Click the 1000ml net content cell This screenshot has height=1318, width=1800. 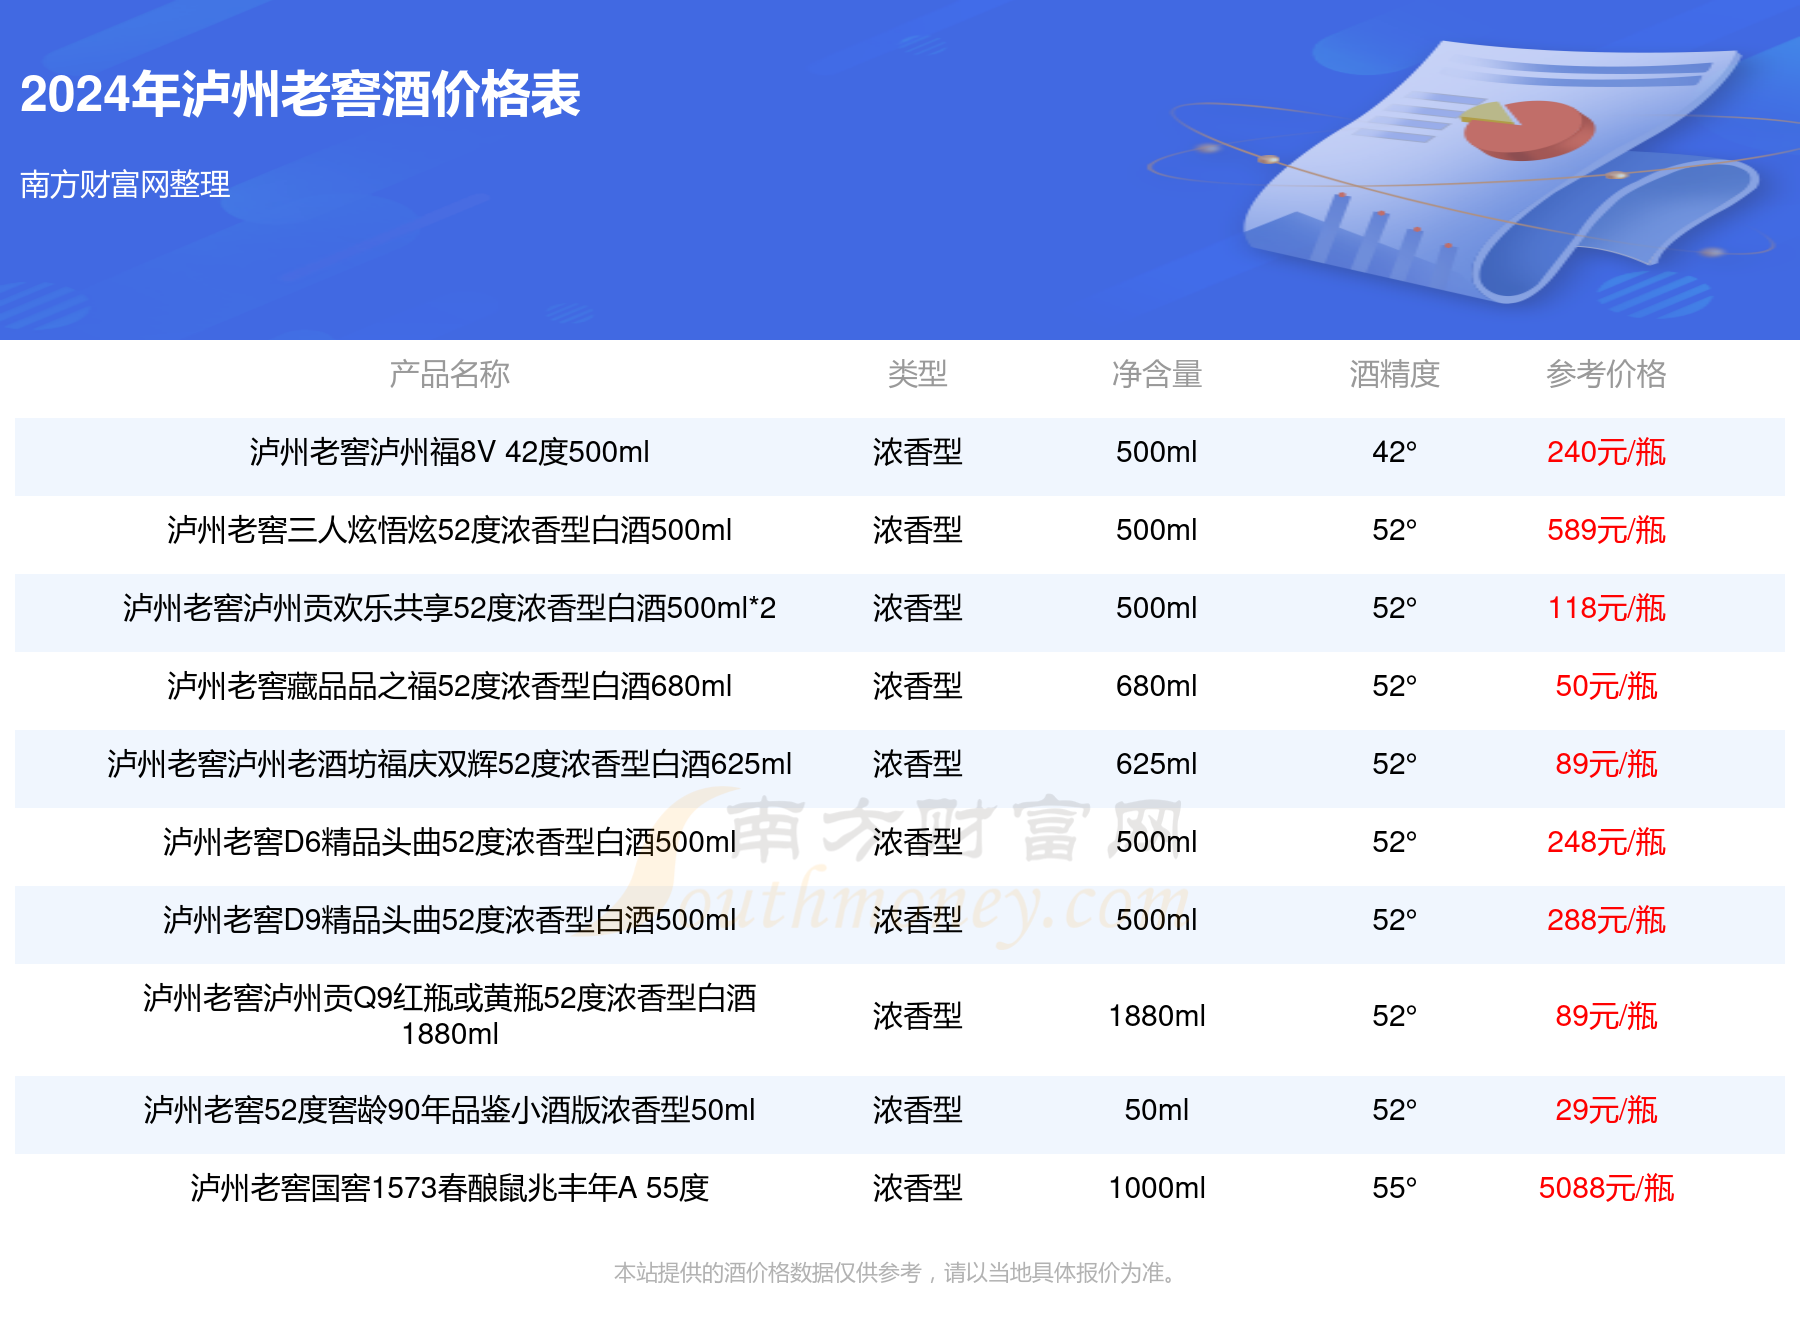point(1156,1188)
